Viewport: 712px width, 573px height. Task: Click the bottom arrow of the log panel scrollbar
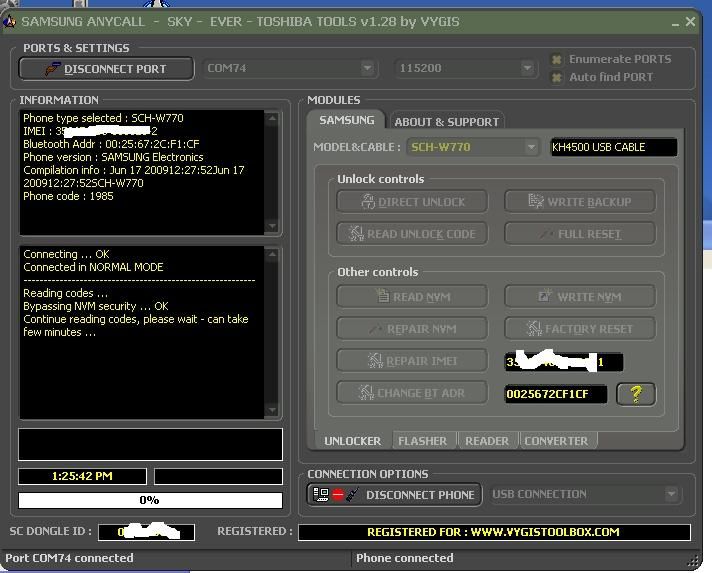tap(272, 410)
